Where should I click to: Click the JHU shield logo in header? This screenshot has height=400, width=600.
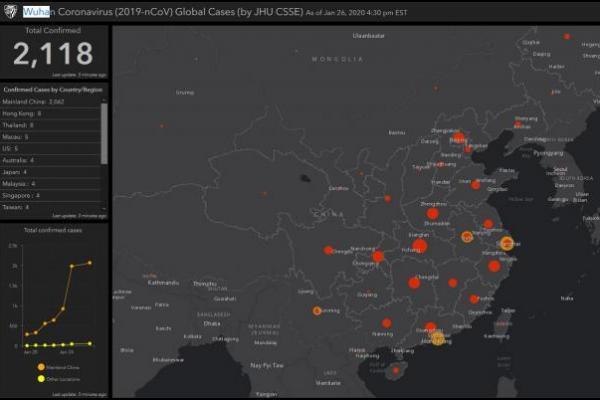click(x=10, y=12)
